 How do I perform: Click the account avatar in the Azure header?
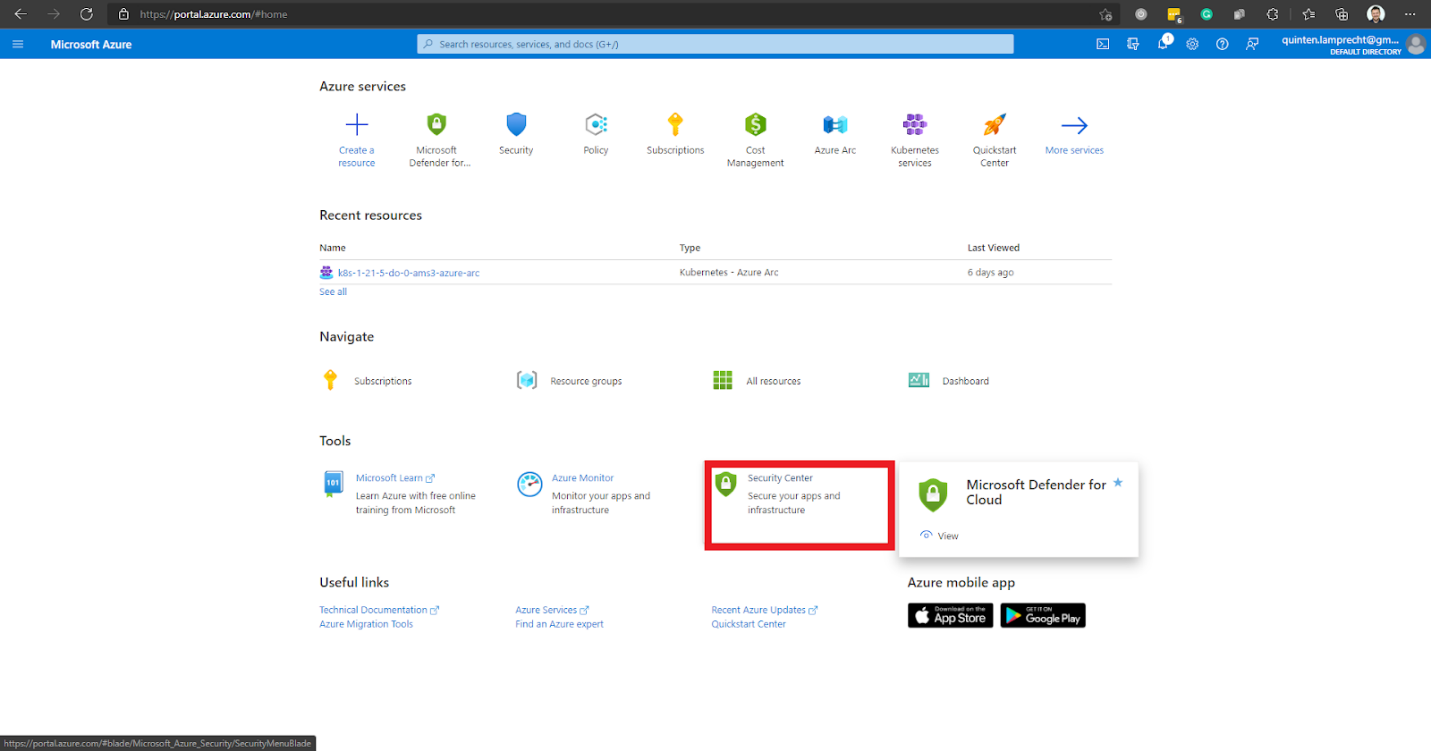1415,44
